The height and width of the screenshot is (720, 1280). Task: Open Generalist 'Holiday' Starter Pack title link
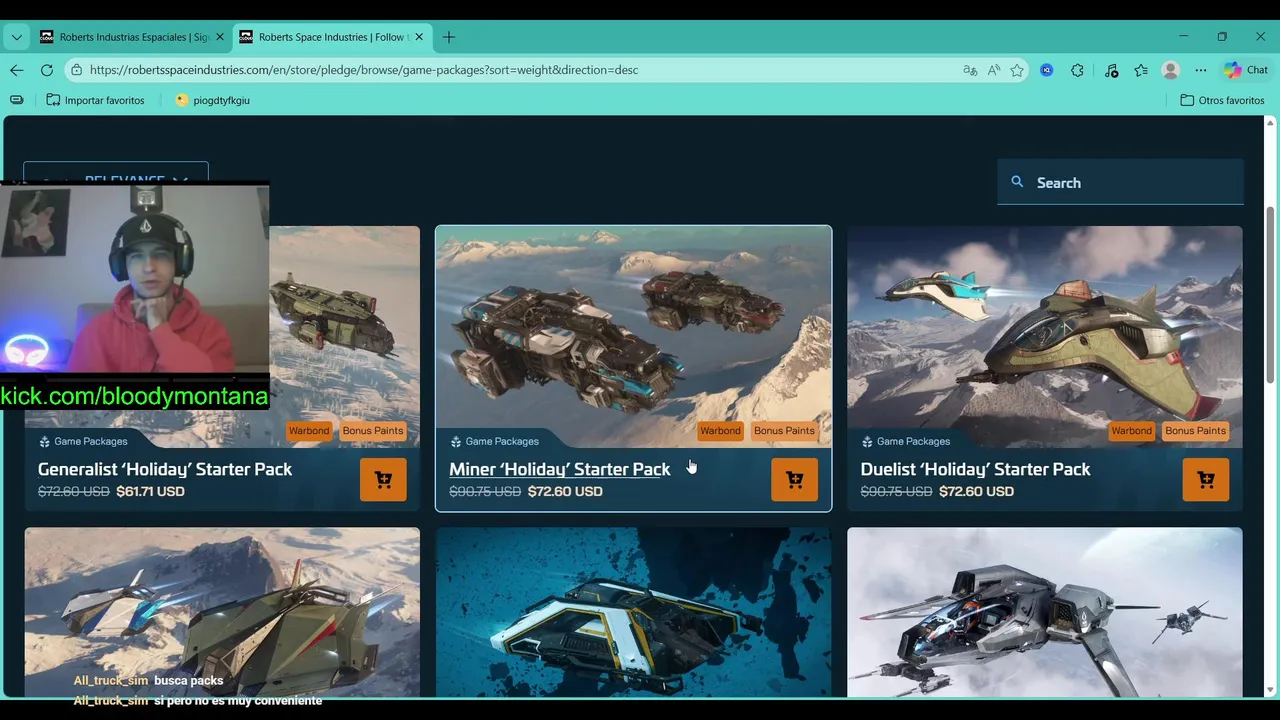(x=165, y=469)
